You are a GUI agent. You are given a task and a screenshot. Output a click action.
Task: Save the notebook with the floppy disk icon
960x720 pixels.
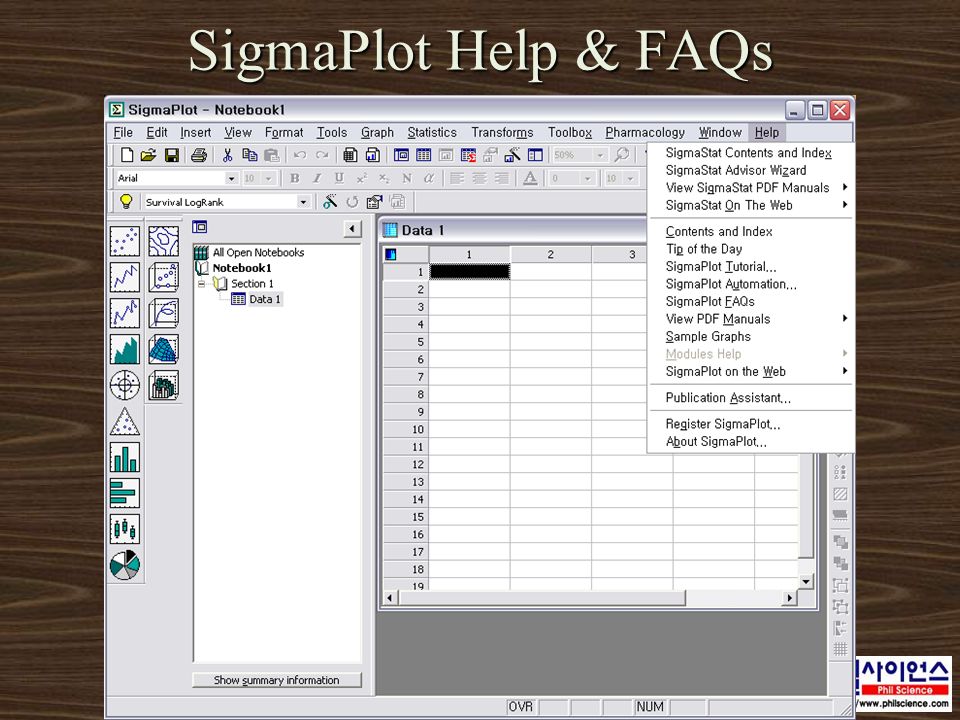tap(172, 155)
